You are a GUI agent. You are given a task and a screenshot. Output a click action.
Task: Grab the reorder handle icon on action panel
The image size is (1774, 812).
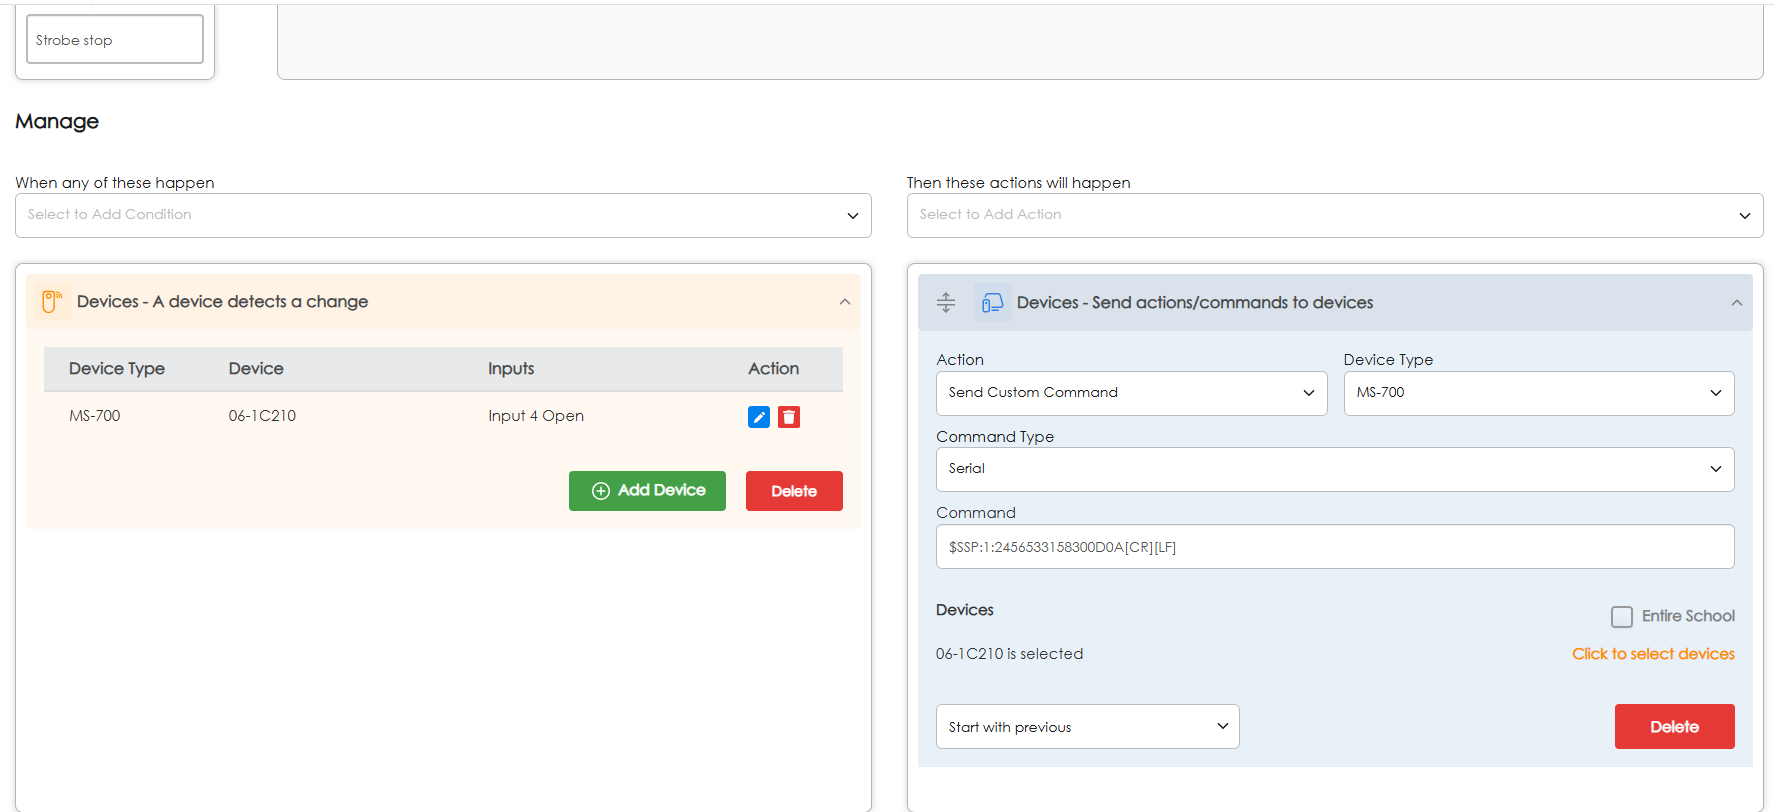[x=946, y=302]
